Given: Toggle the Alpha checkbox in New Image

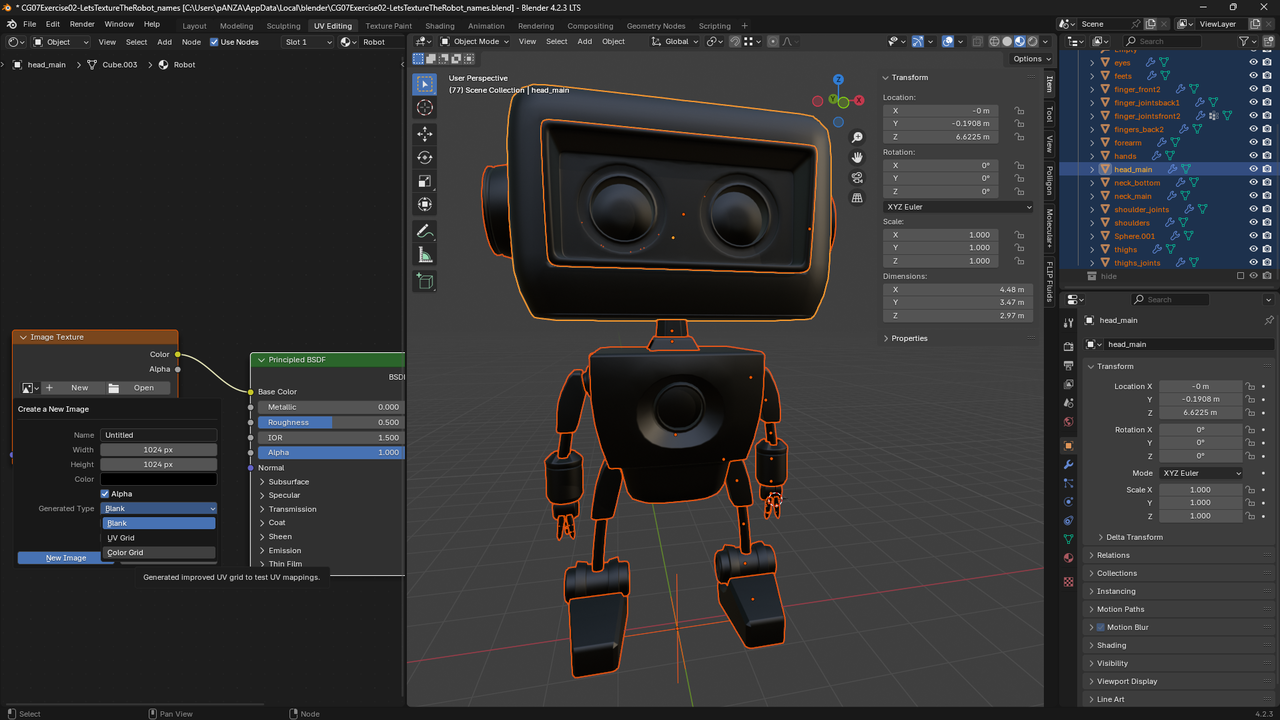Looking at the screenshot, I should click(x=105, y=494).
